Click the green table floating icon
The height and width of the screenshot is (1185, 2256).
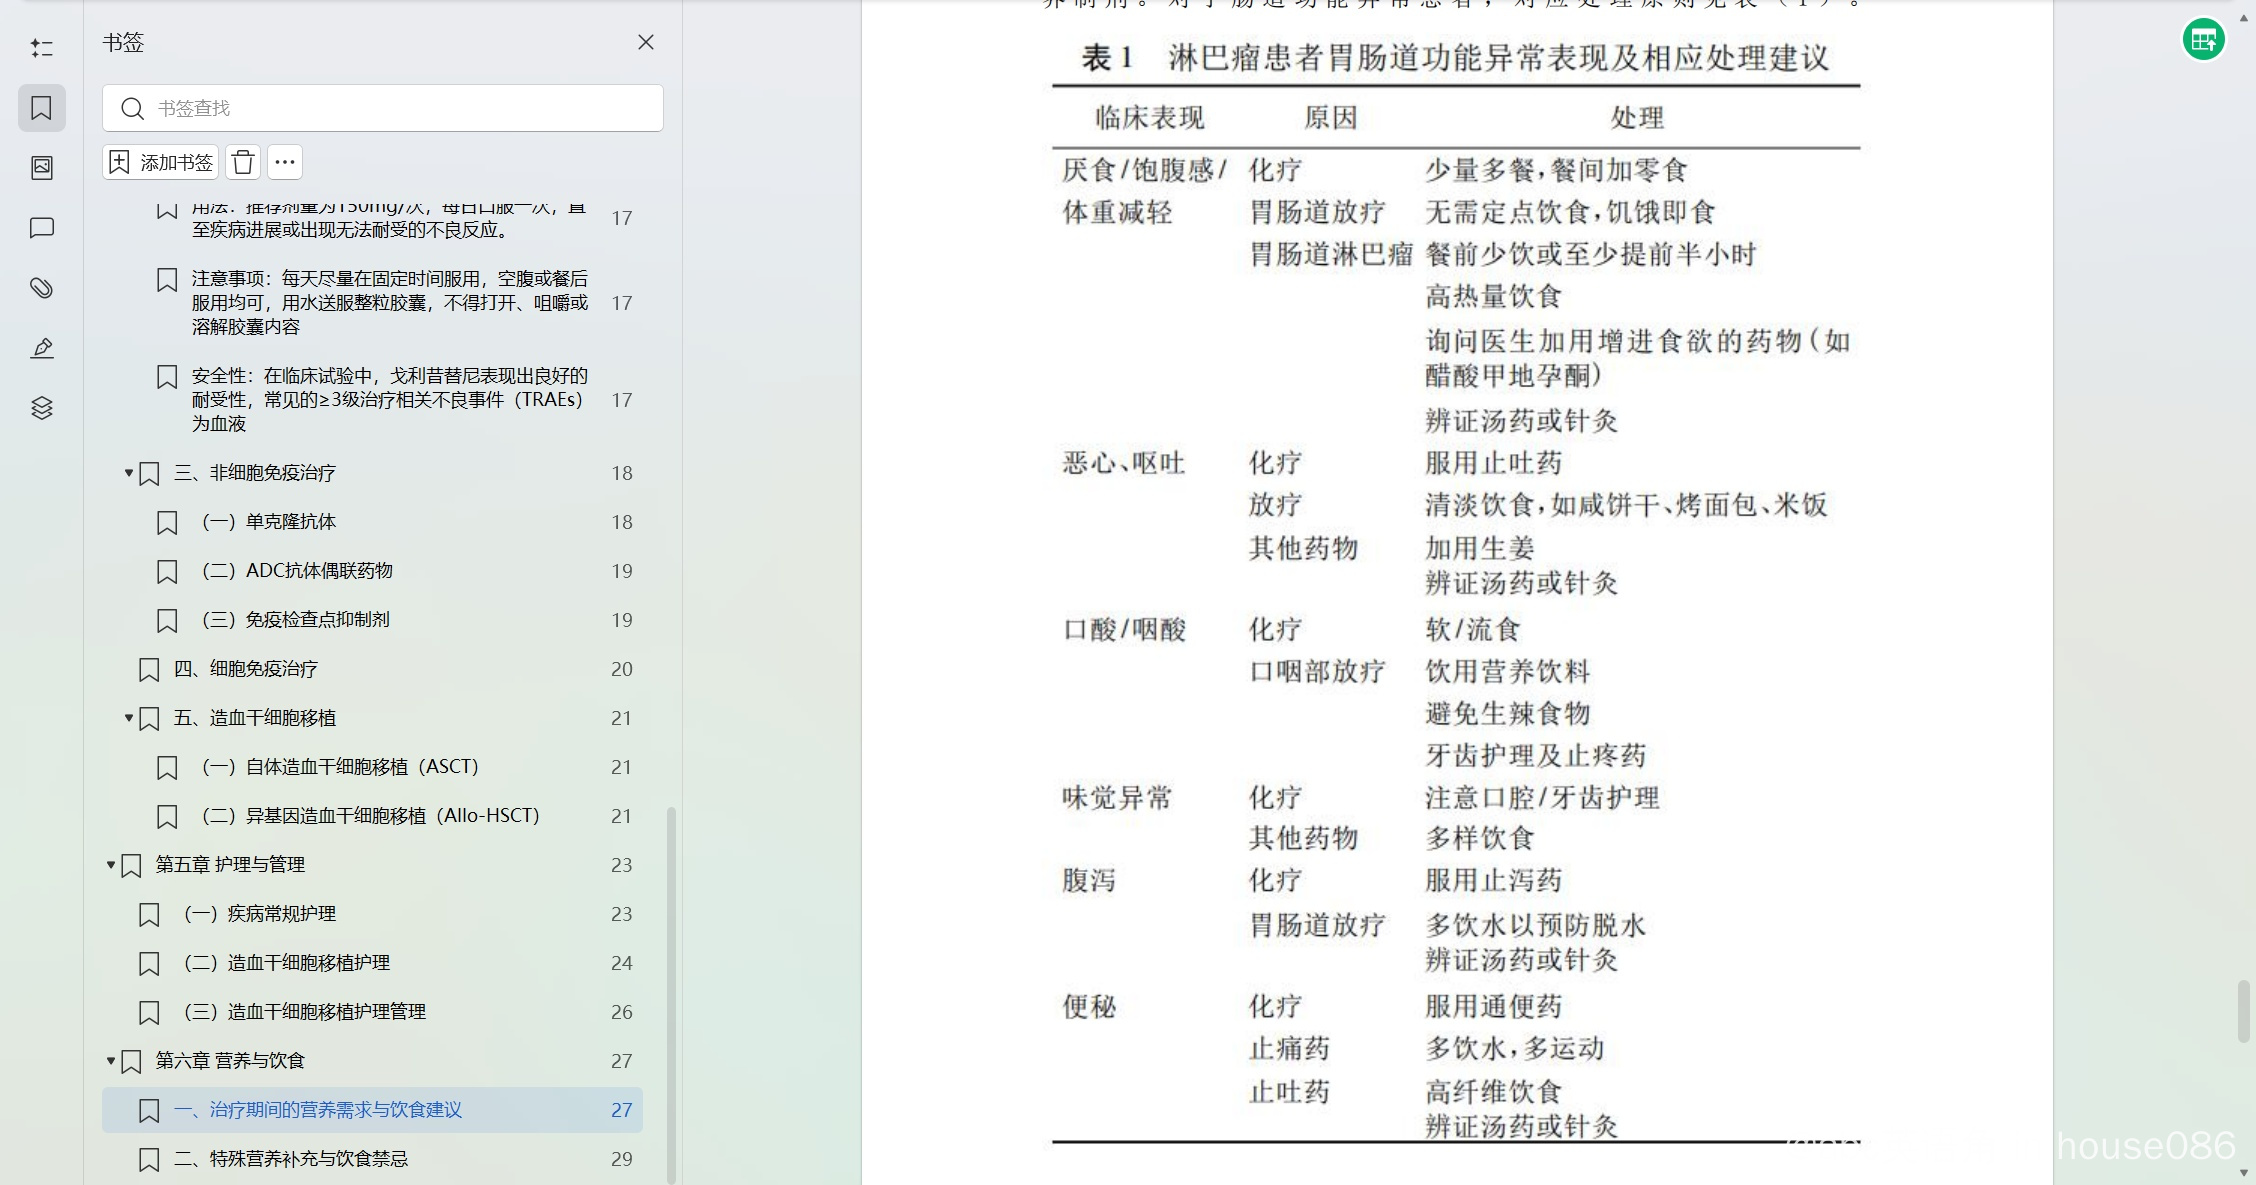point(2204,40)
